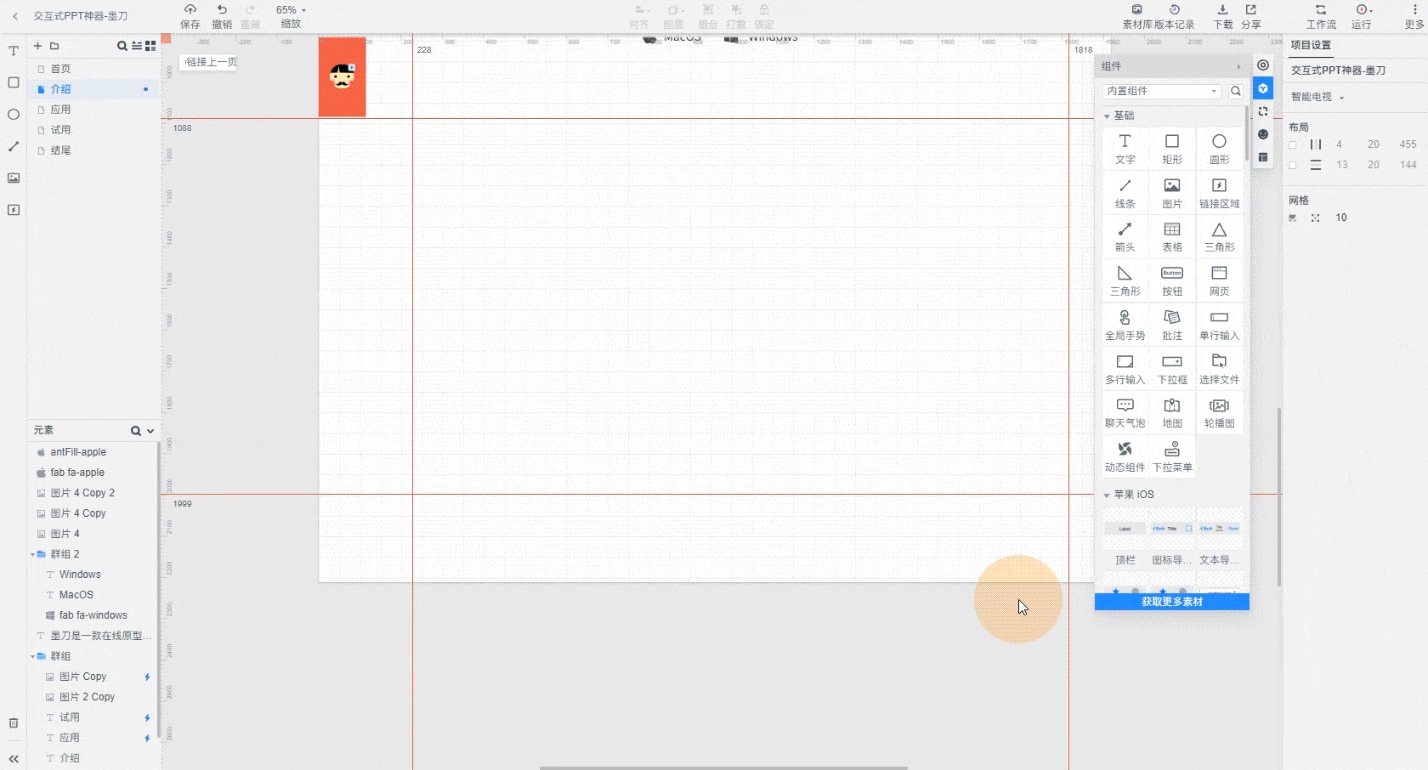Select the link area tool in the left toolbar
The height and width of the screenshot is (770, 1428).
(x=14, y=210)
